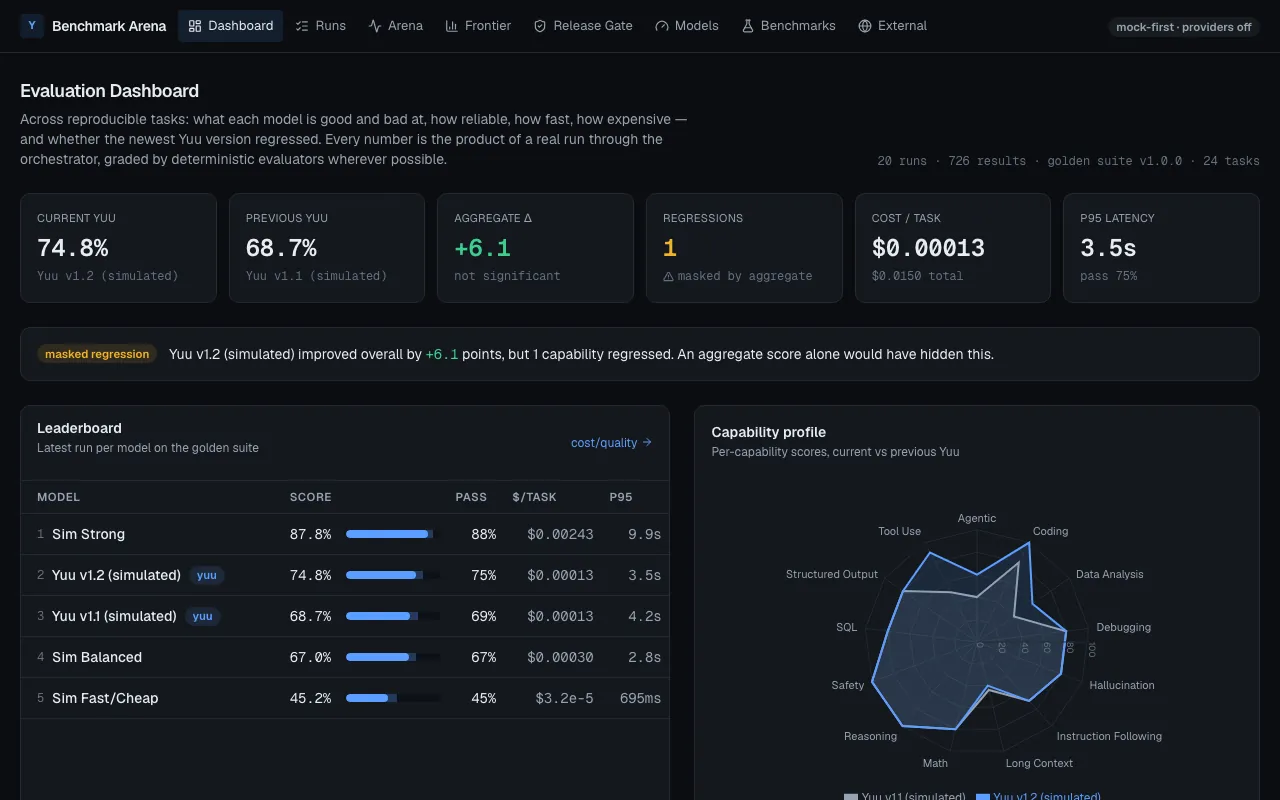Click the yuu tag on Yuu v1.1 row
Viewport: 1280px width, 800px height.
click(x=203, y=616)
